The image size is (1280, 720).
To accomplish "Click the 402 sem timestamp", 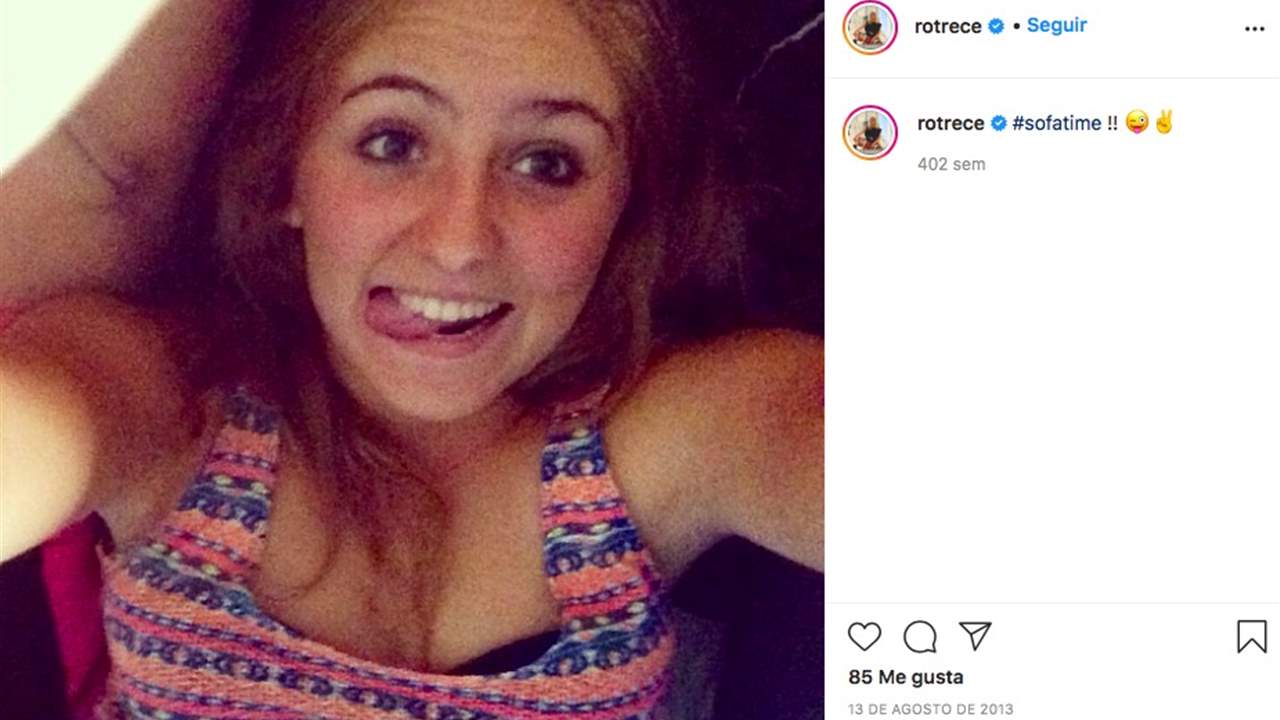I will click(951, 164).
